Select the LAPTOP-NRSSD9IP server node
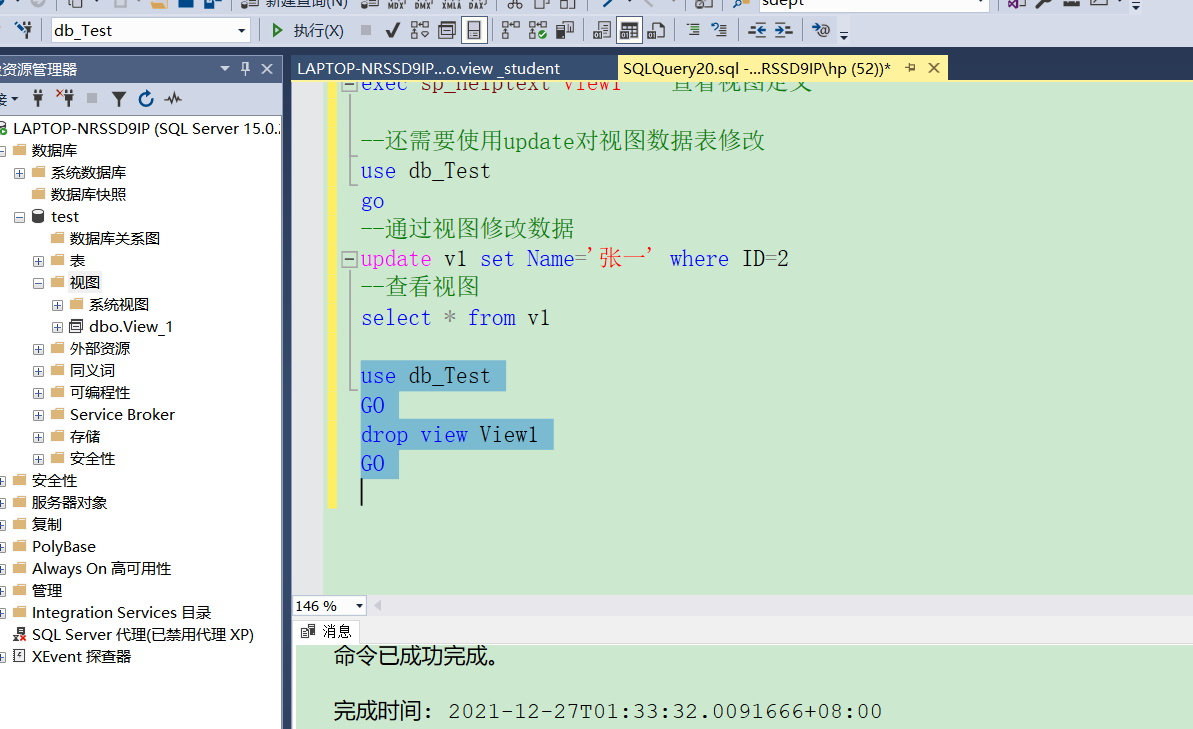Image resolution: width=1193 pixels, height=729 pixels. pyautogui.click(x=146, y=129)
